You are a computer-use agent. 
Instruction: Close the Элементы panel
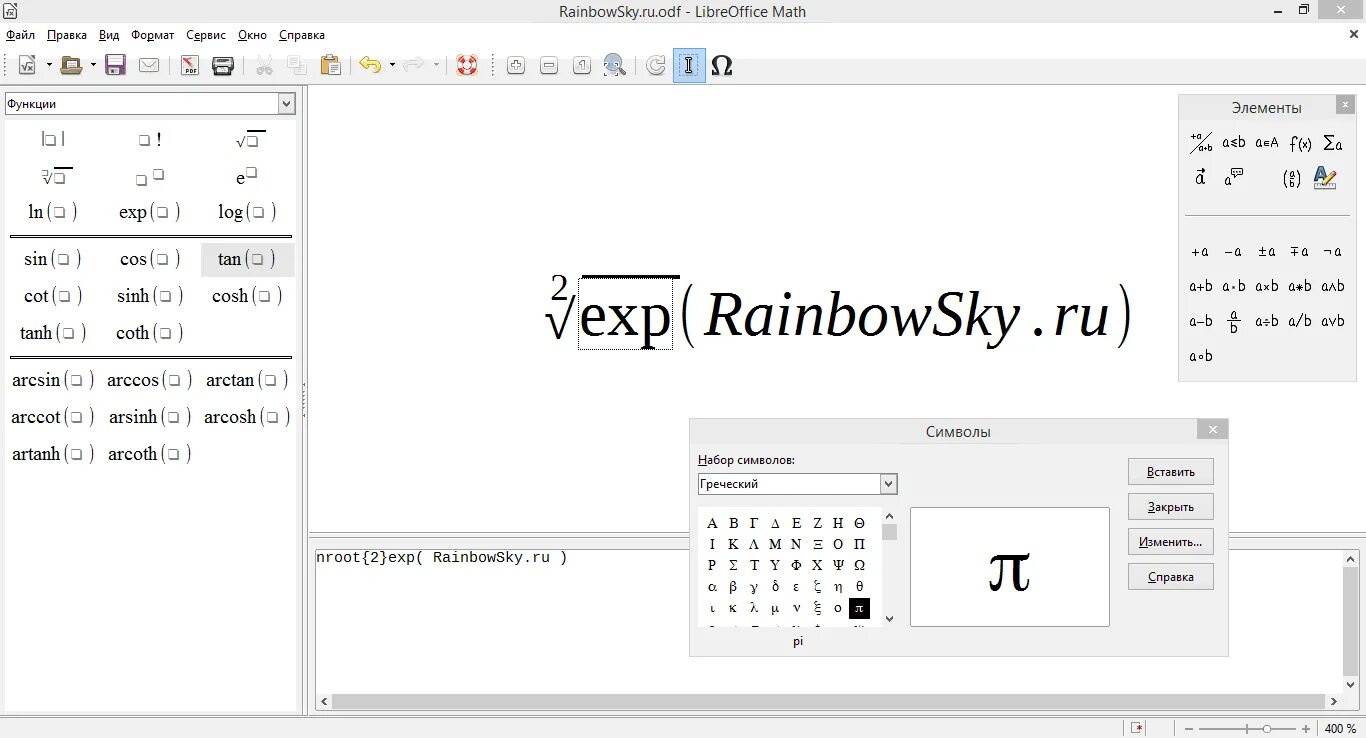[x=1346, y=105]
